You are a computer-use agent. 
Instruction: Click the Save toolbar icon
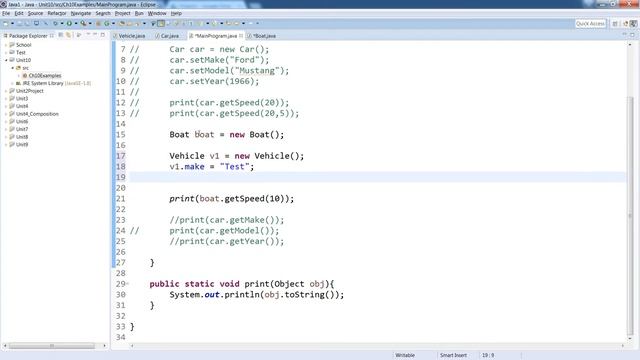(x=20, y=24)
